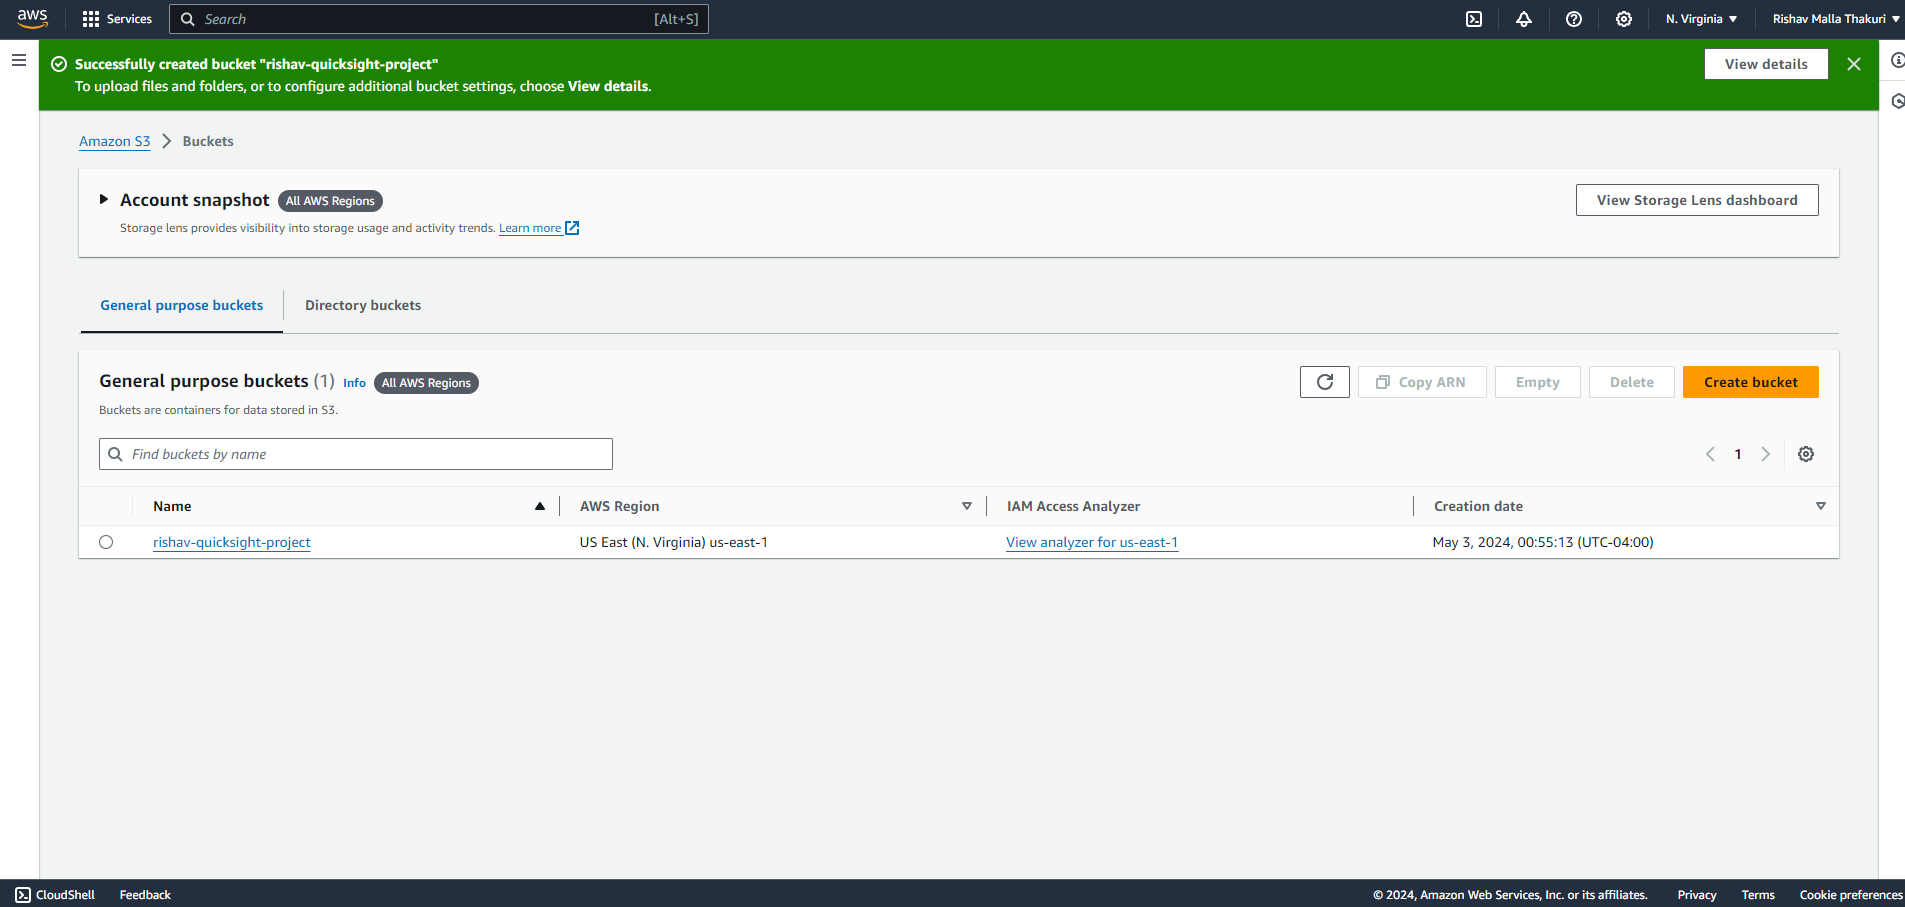The image size is (1905, 907).
Task: Open View analyzer for us-east-1 link
Action: pyautogui.click(x=1092, y=542)
